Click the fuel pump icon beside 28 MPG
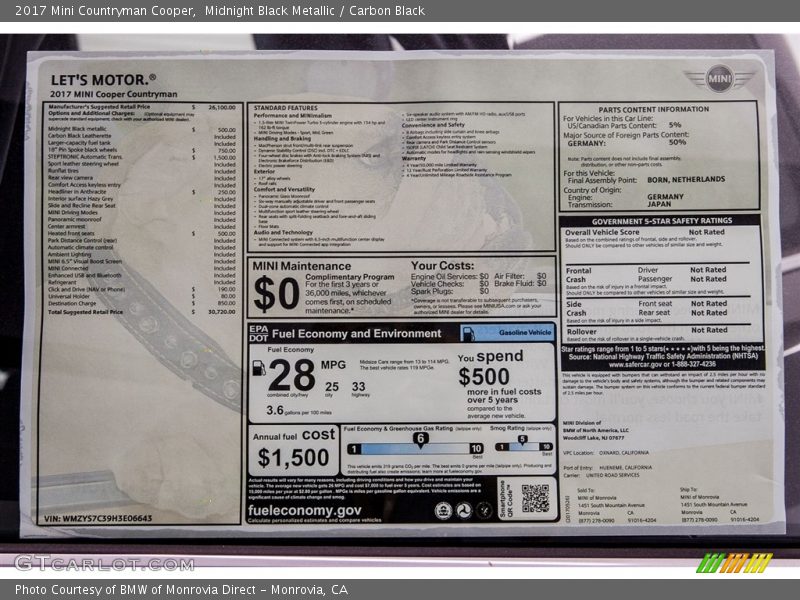Screen dimensions: 800x600 tap(259, 368)
